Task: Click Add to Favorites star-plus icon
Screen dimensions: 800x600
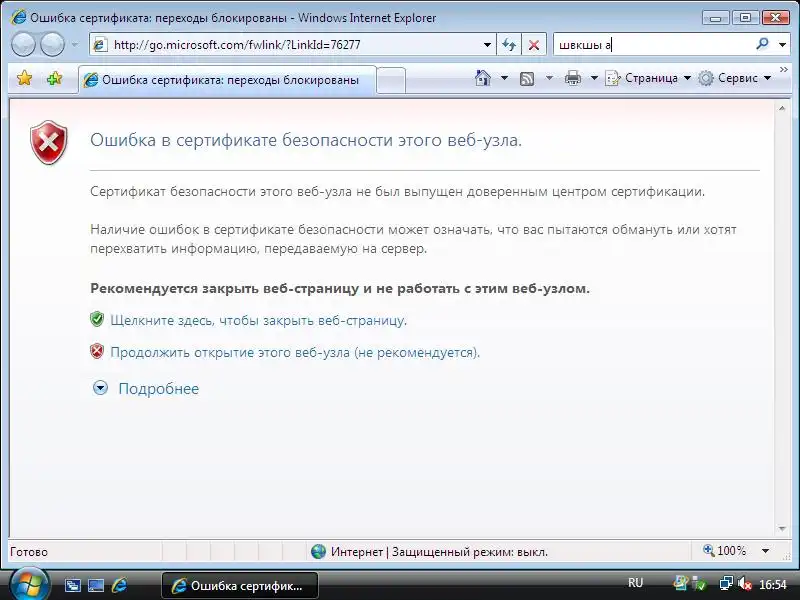Action: 55,78
